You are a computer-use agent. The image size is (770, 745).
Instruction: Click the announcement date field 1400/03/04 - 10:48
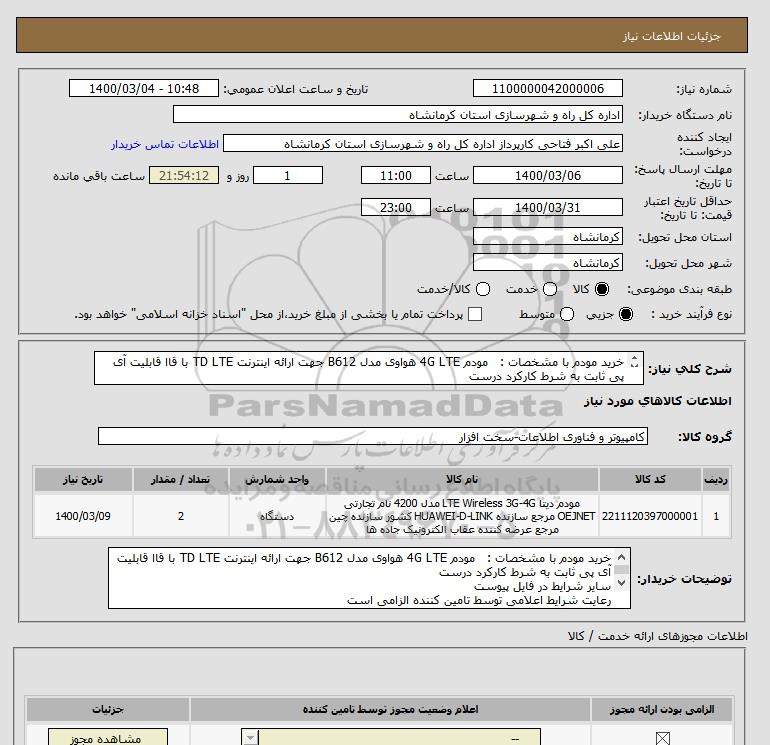[144, 89]
